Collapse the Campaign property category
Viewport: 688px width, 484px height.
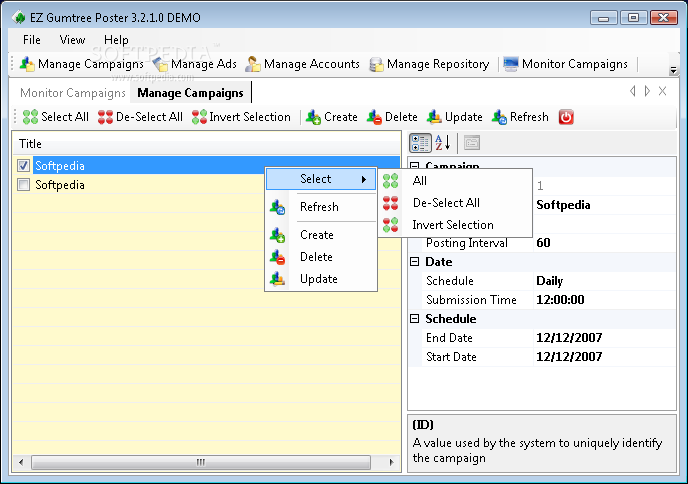point(415,166)
